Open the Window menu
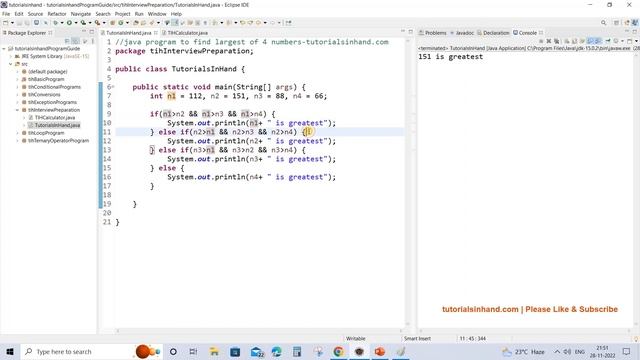This screenshot has height=360, width=640. click(157, 14)
